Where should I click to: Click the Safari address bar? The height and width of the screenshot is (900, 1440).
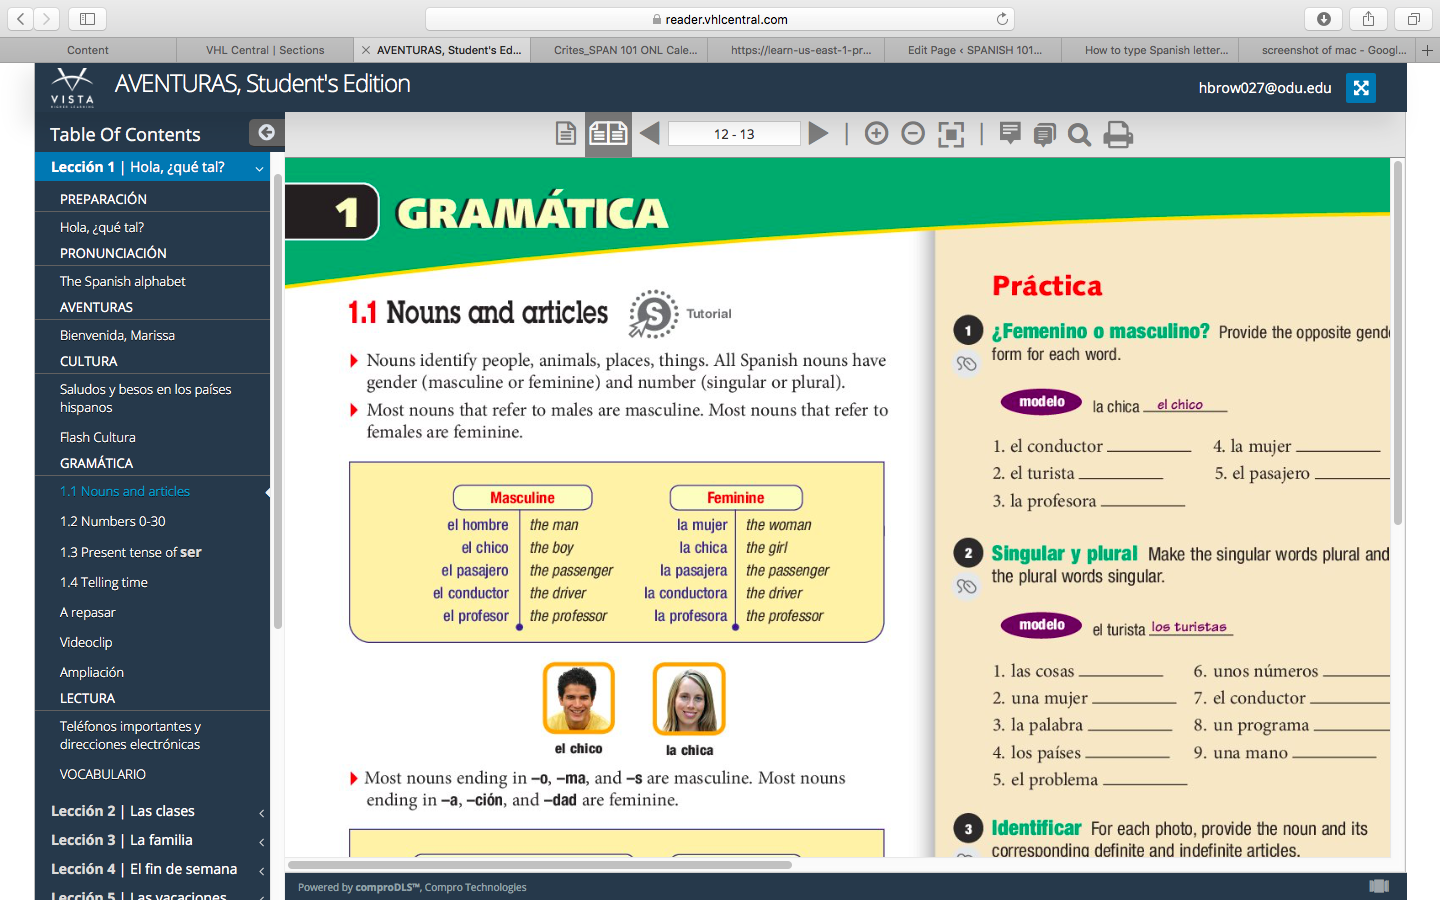(720, 19)
